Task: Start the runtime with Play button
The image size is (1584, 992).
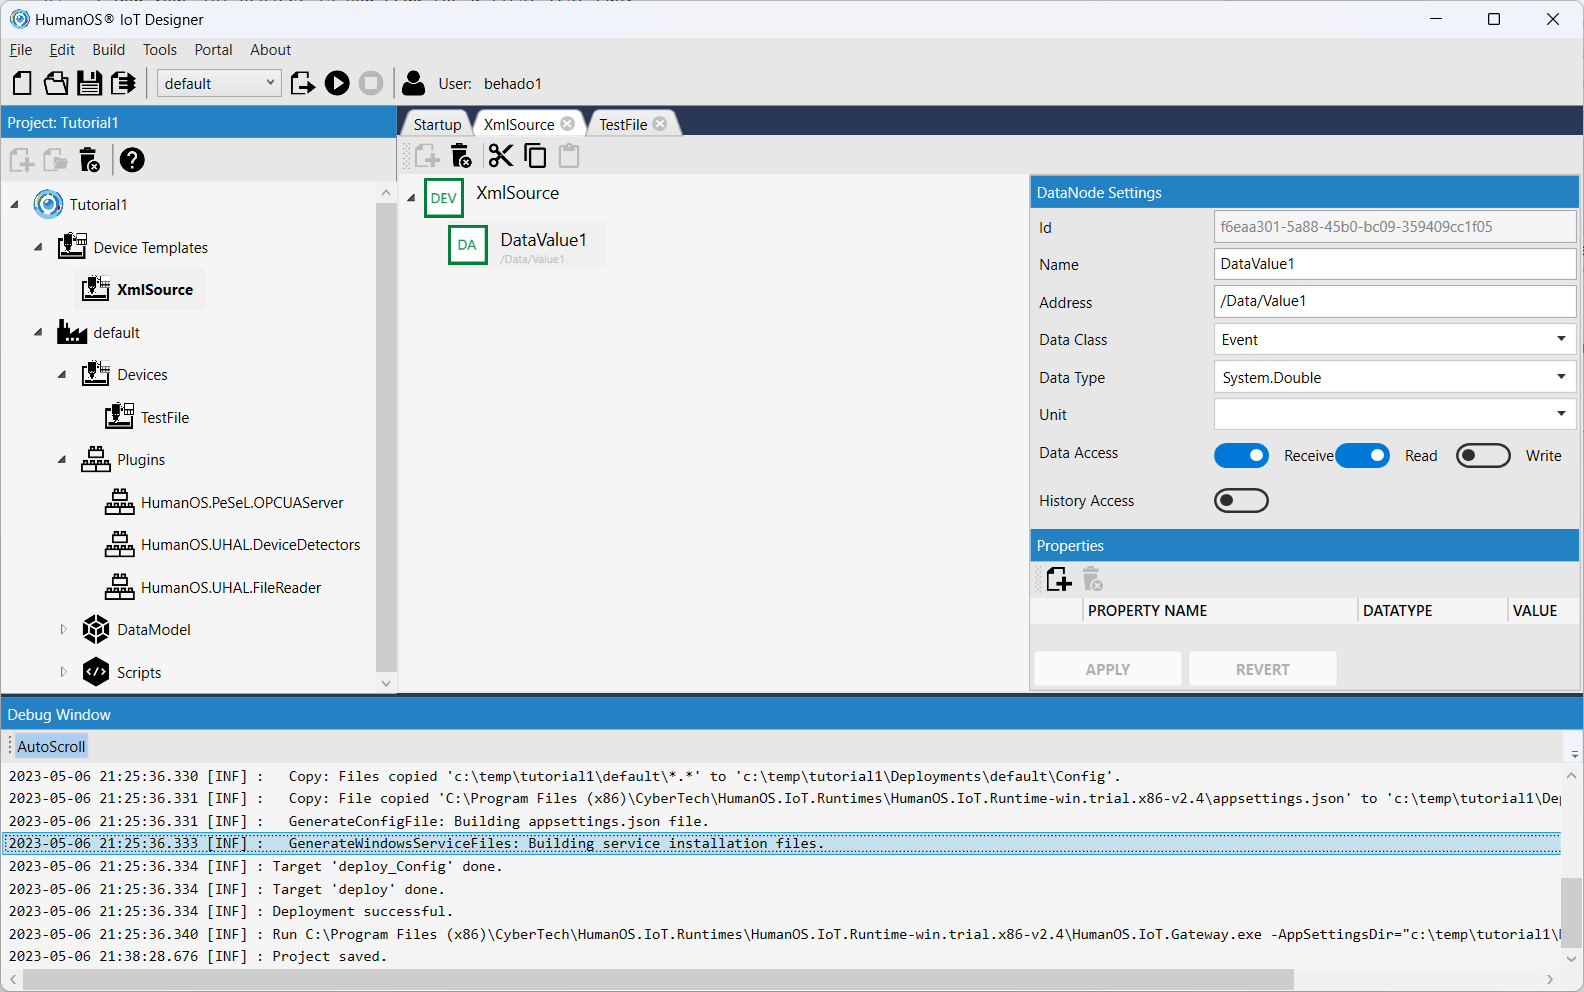Action: (x=337, y=83)
